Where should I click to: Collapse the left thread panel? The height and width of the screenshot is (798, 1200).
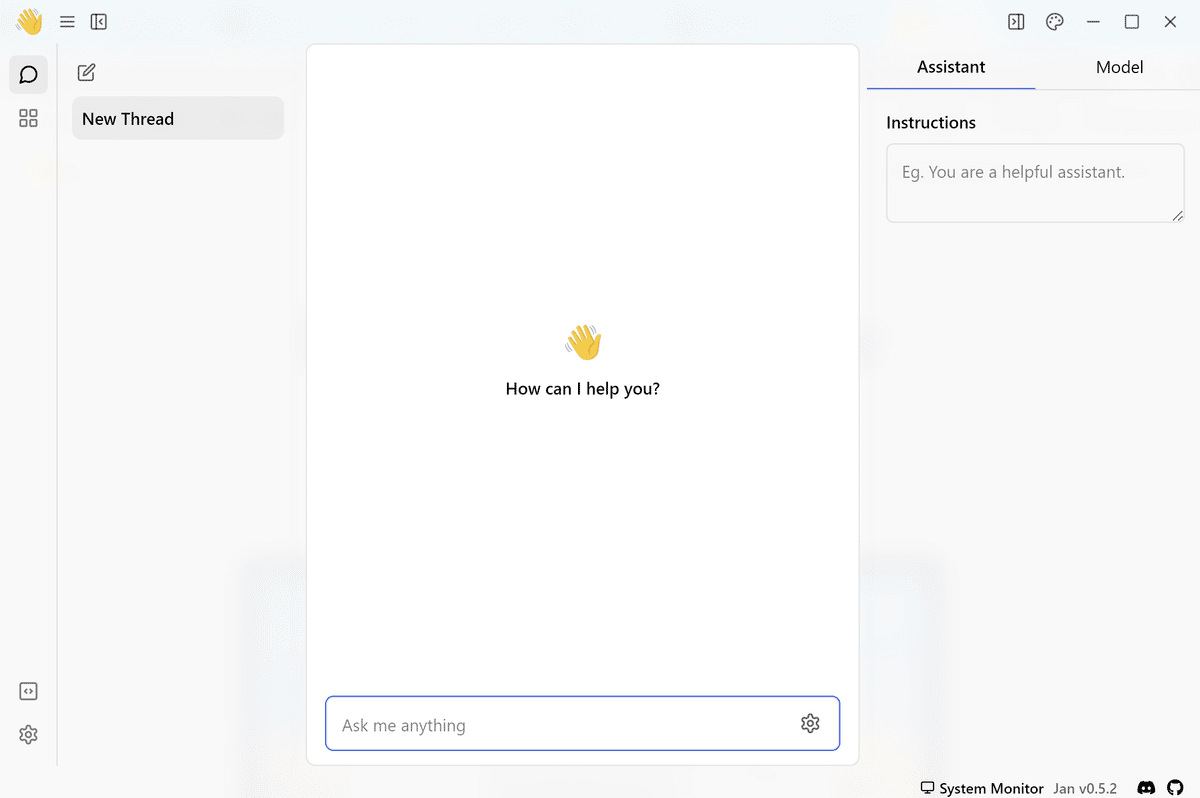click(x=98, y=22)
